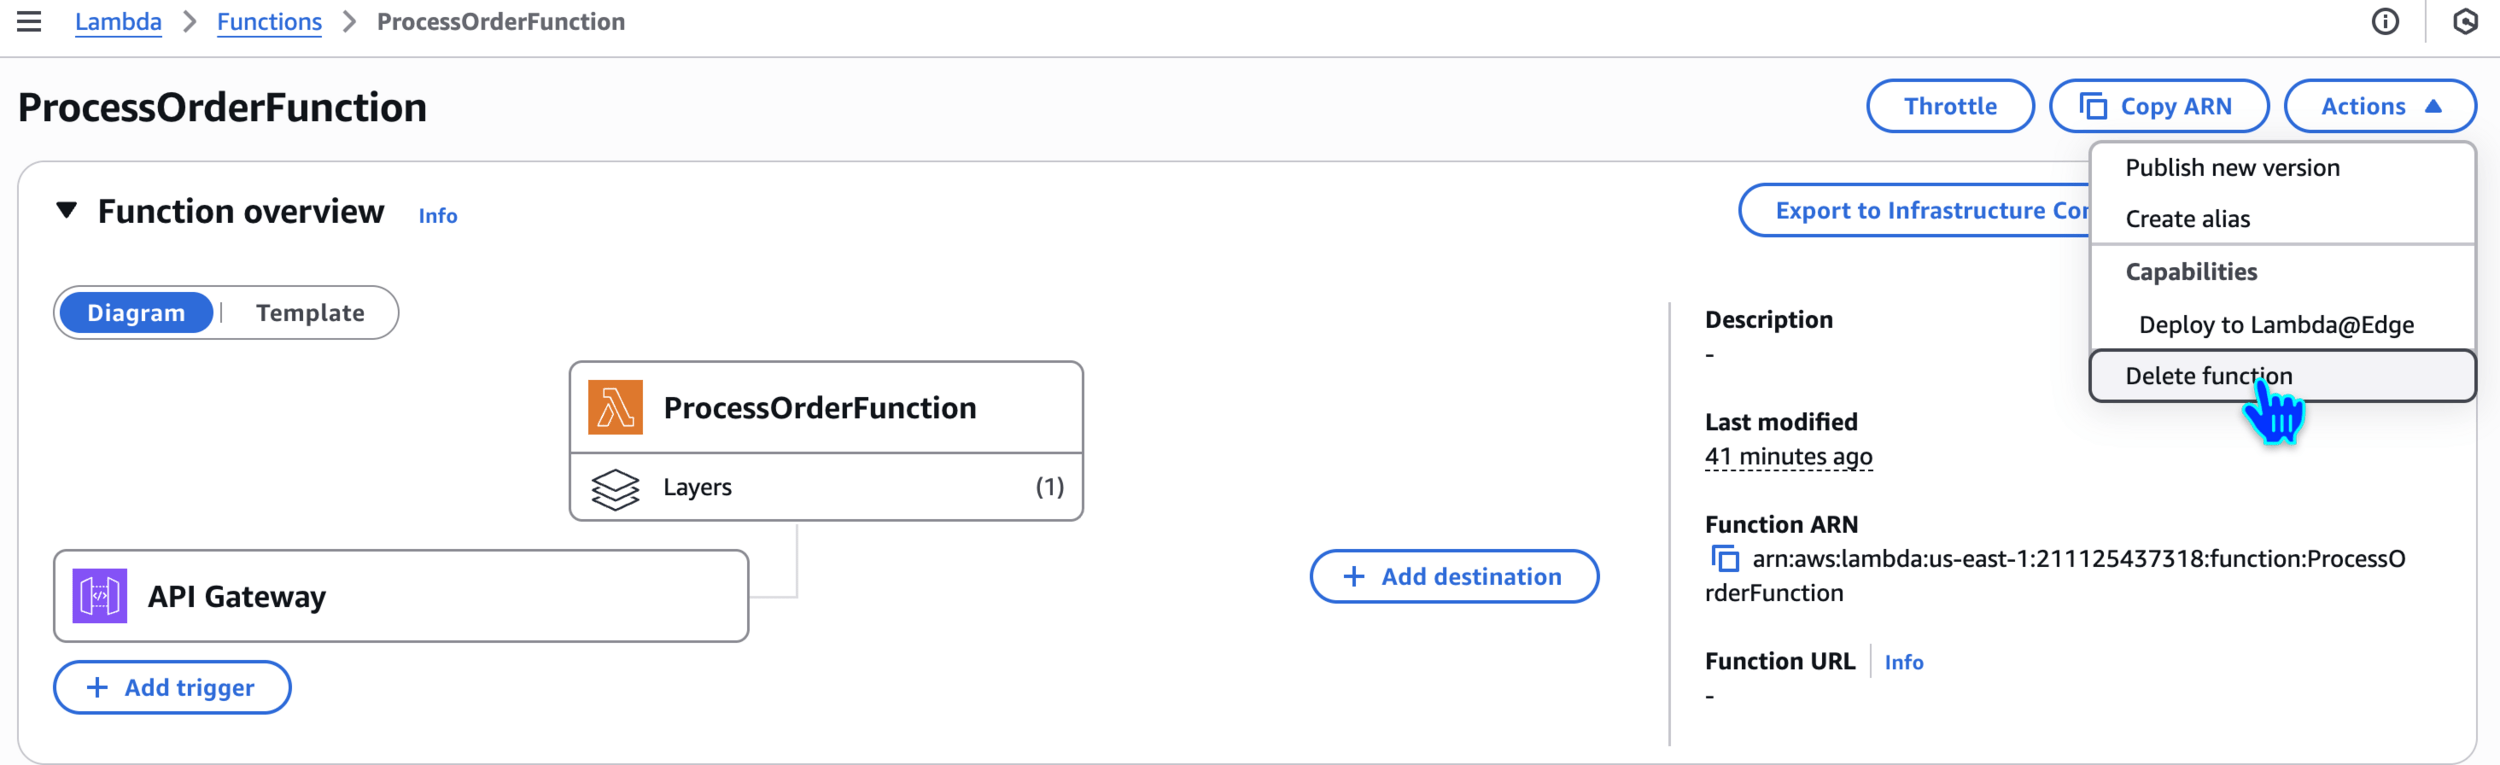Viewport: 2500px width, 765px height.
Task: Close the Actions dropdown
Action: (x=2379, y=106)
